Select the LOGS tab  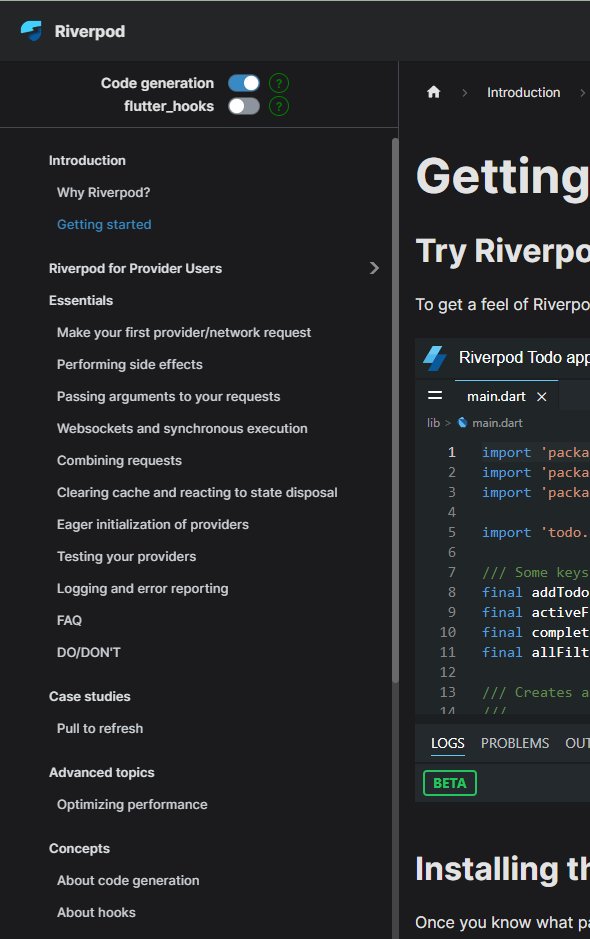[448, 743]
